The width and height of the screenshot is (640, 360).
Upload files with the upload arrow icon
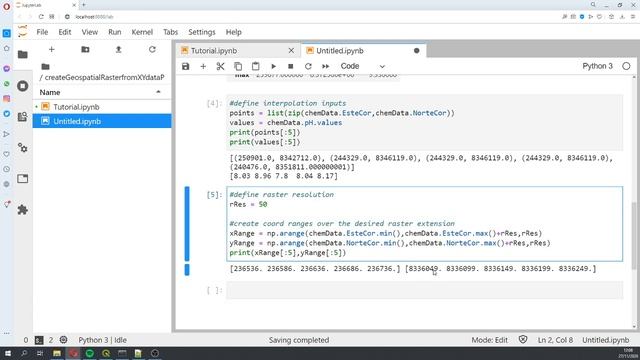pos(118,49)
